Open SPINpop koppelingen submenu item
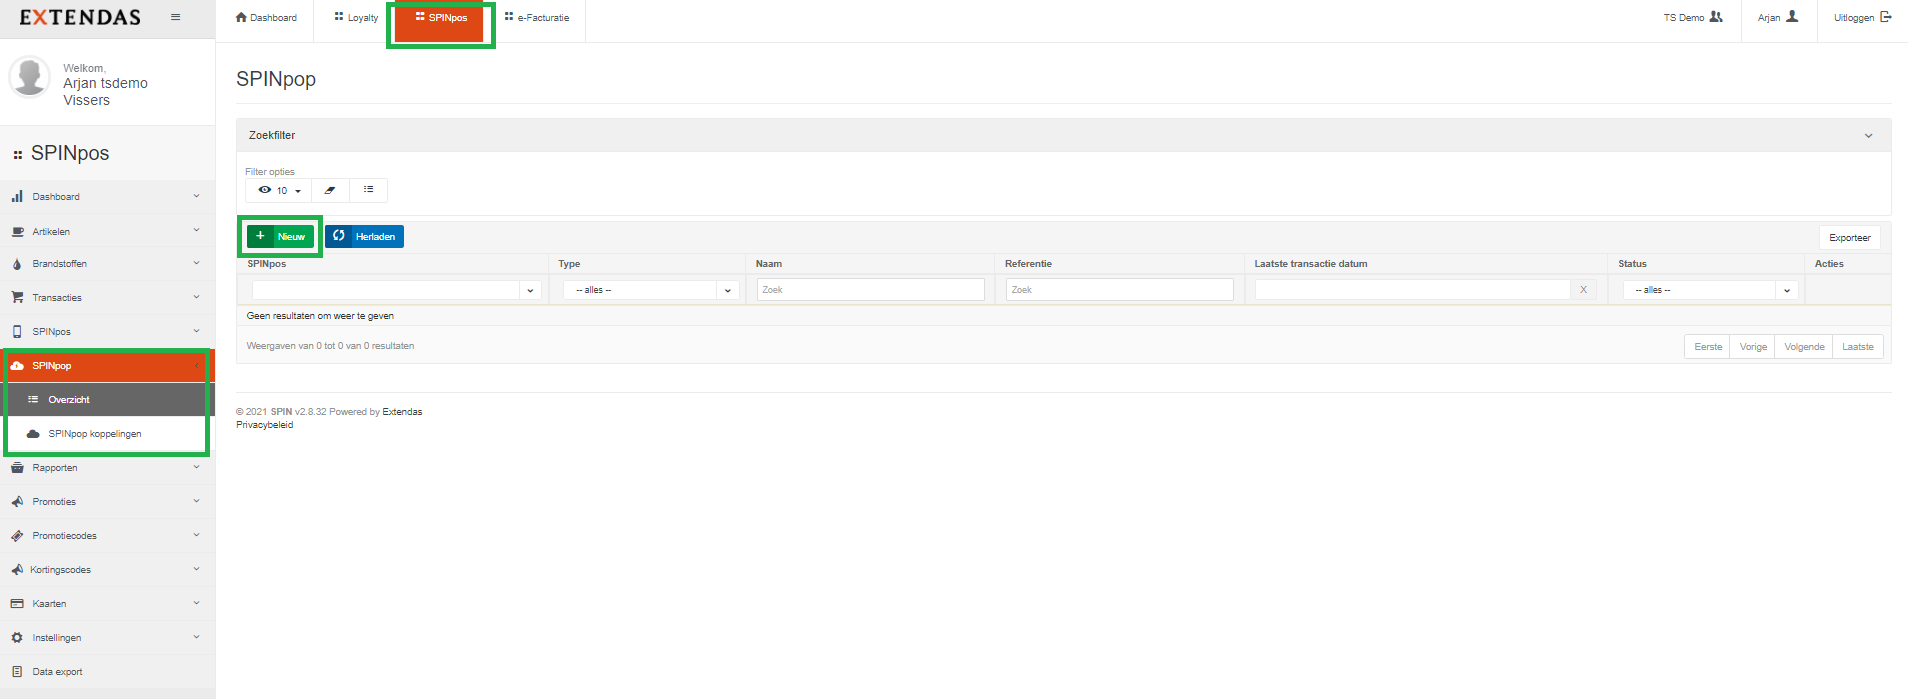This screenshot has width=1908, height=699. coord(107,434)
